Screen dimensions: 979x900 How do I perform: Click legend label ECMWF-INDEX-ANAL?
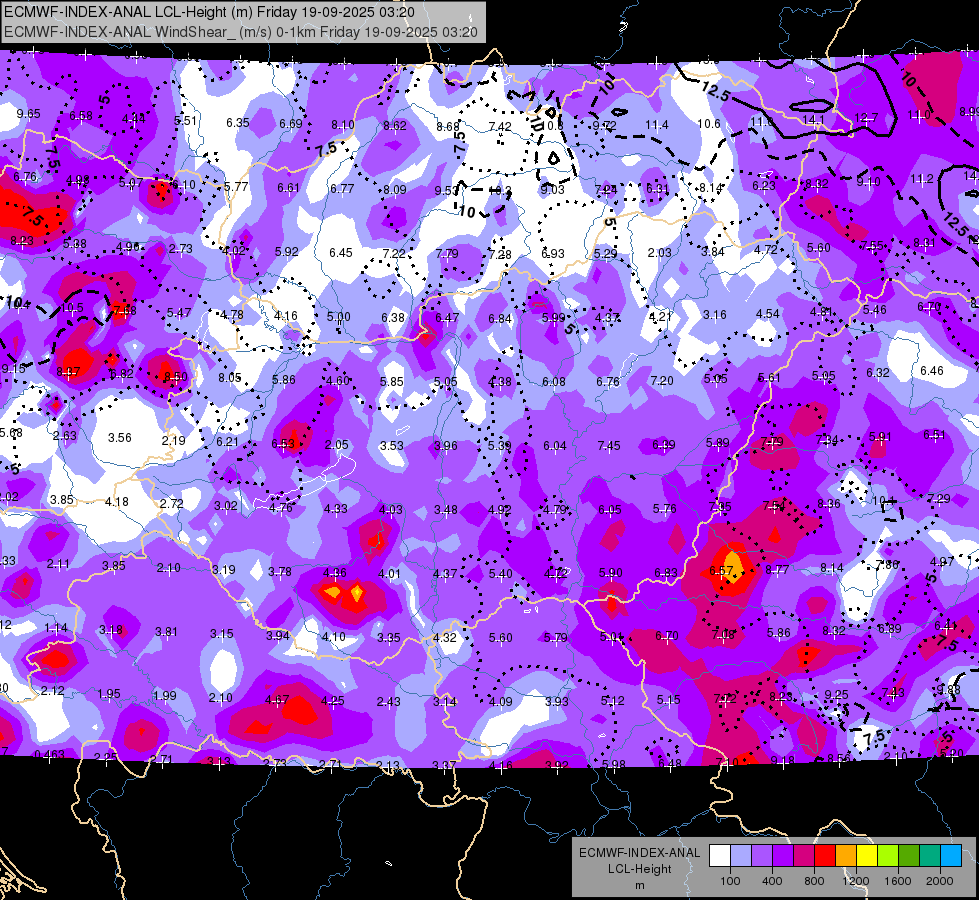click(x=639, y=853)
